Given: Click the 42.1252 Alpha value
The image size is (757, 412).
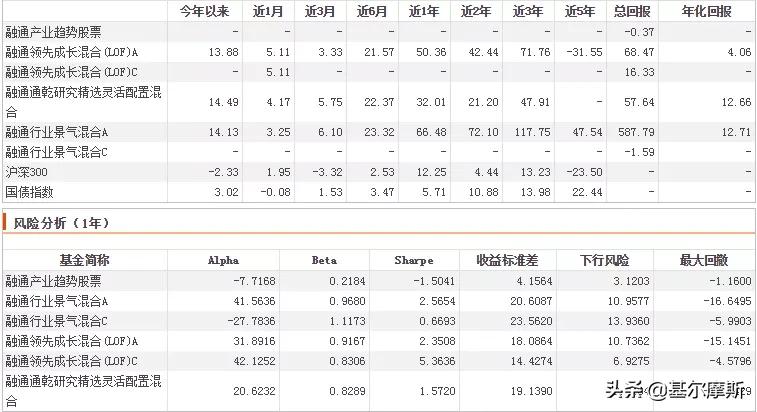Looking at the screenshot, I should tap(254, 361).
